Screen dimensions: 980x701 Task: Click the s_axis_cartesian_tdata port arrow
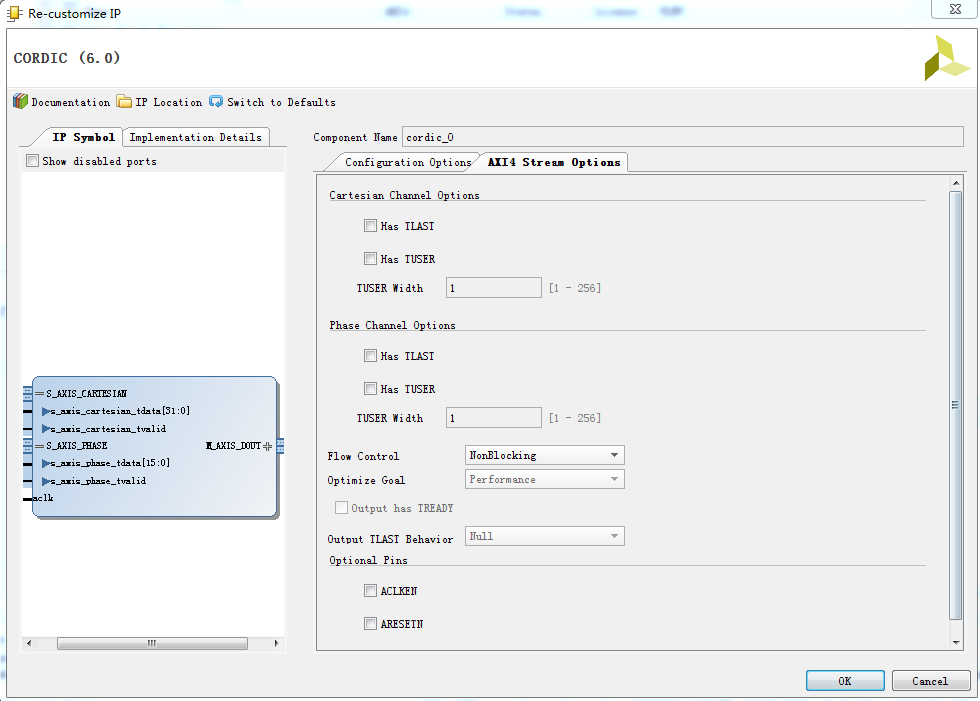46,411
